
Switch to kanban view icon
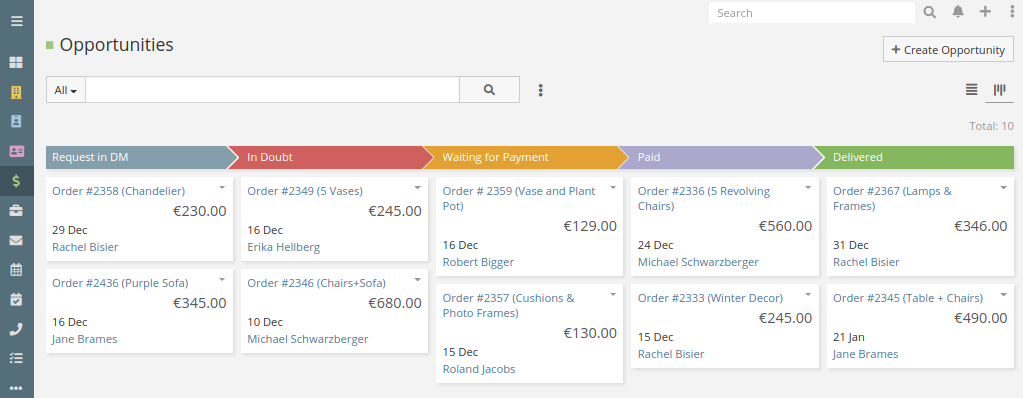click(1000, 89)
